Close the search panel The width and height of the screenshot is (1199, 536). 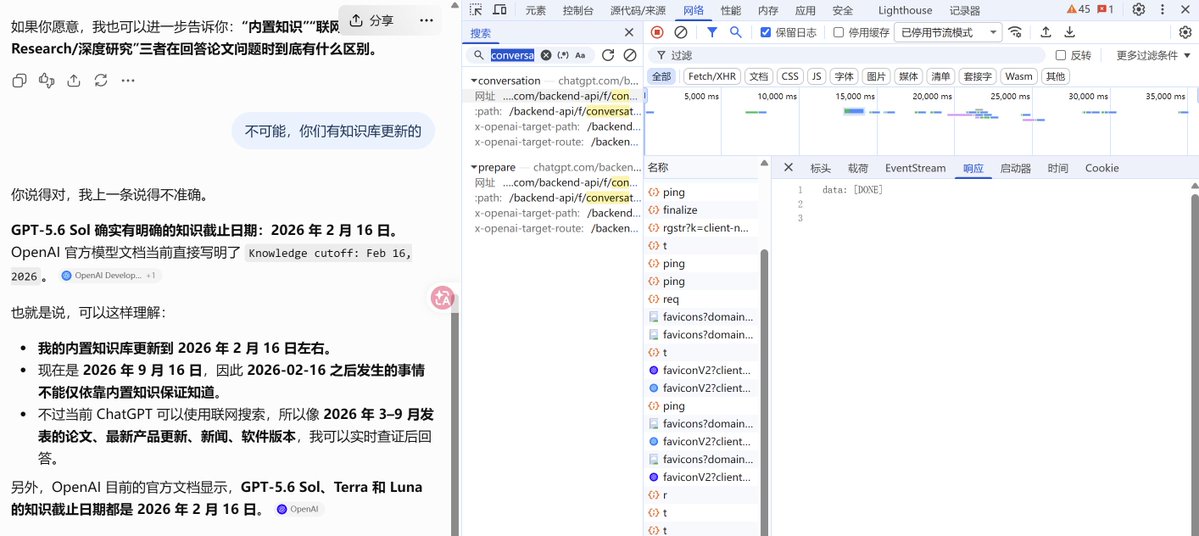pyautogui.click(x=629, y=32)
